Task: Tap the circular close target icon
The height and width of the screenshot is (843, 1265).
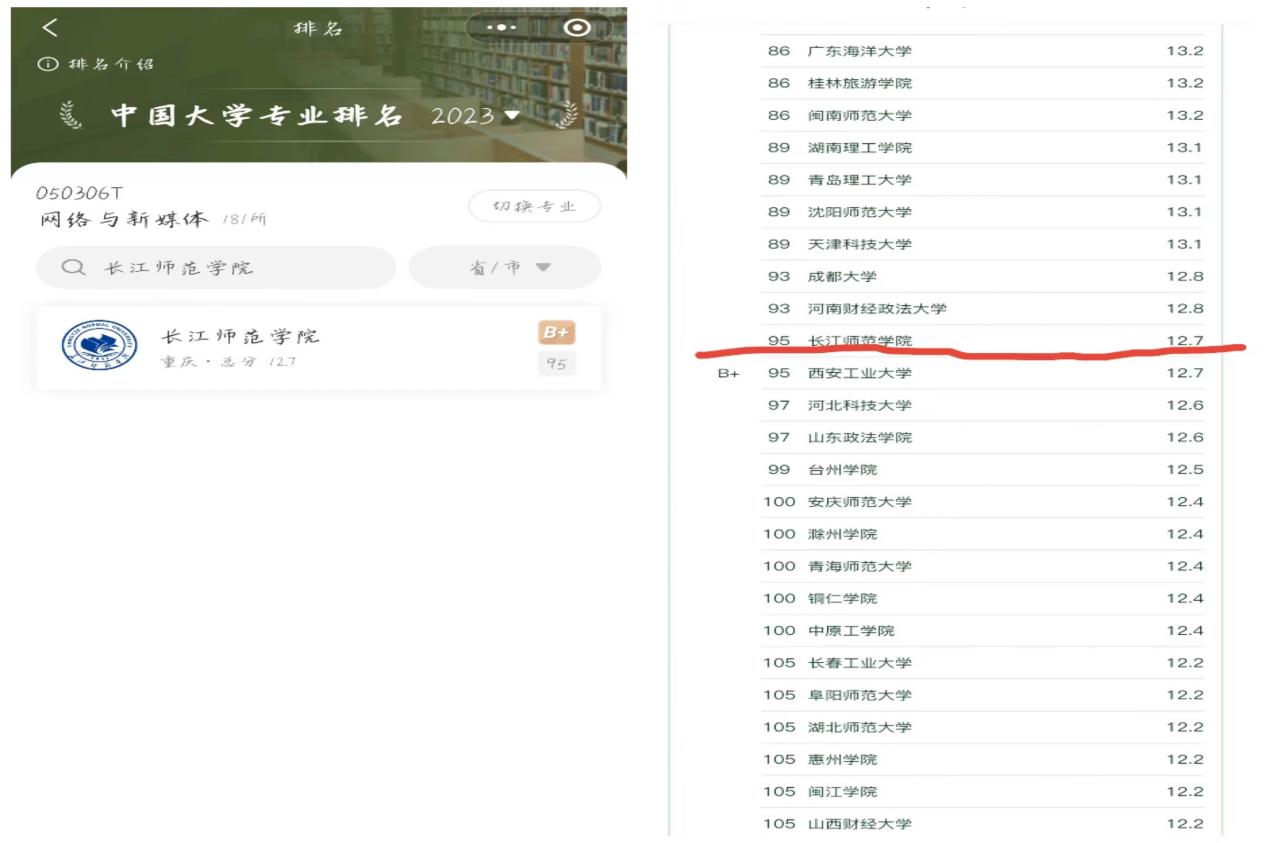Action: coord(577,28)
